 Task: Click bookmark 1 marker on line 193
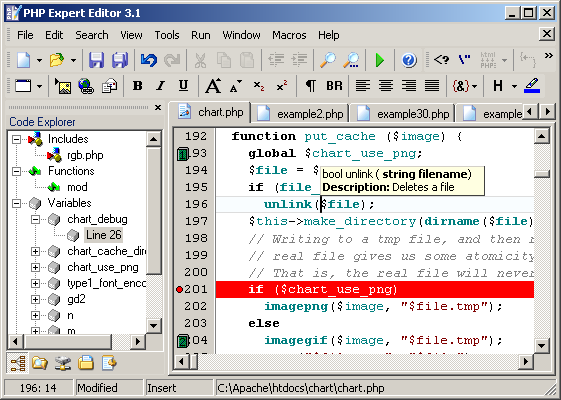click(183, 155)
